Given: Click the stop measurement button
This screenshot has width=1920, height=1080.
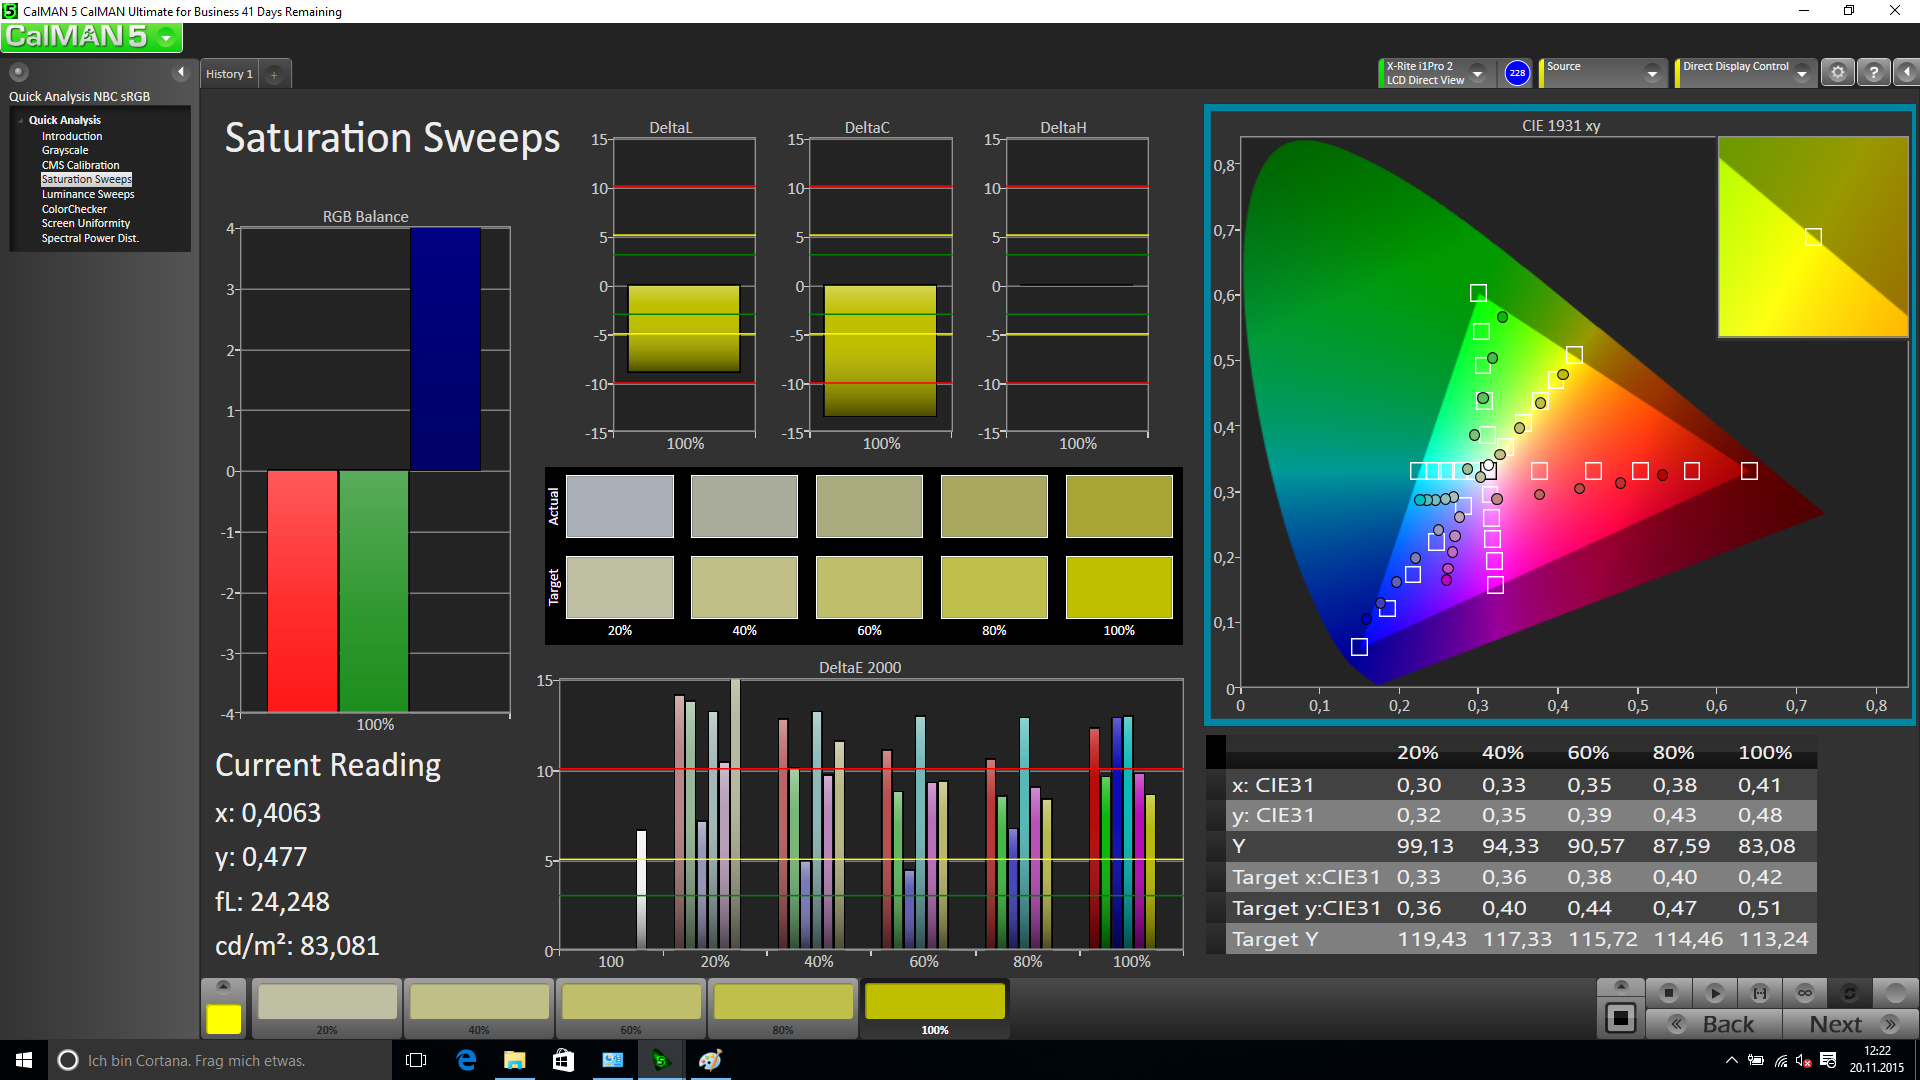Looking at the screenshot, I should [x=1668, y=993].
